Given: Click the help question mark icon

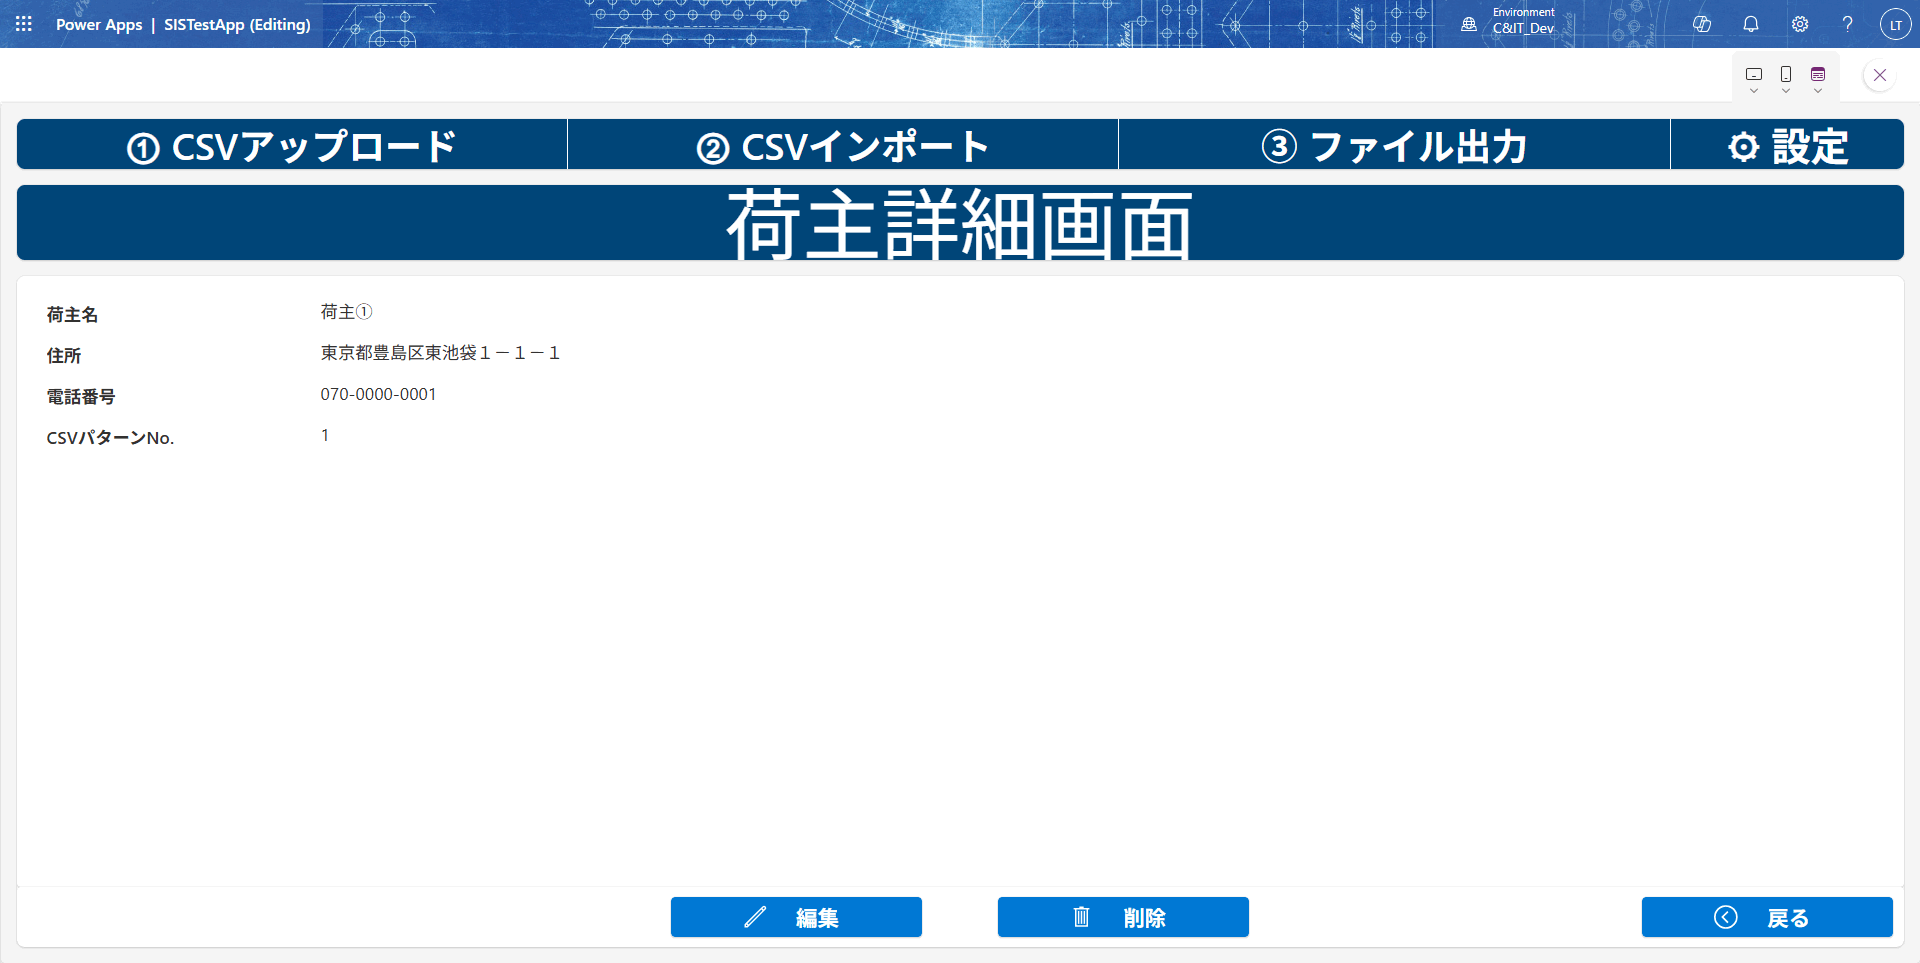Looking at the screenshot, I should (x=1847, y=24).
